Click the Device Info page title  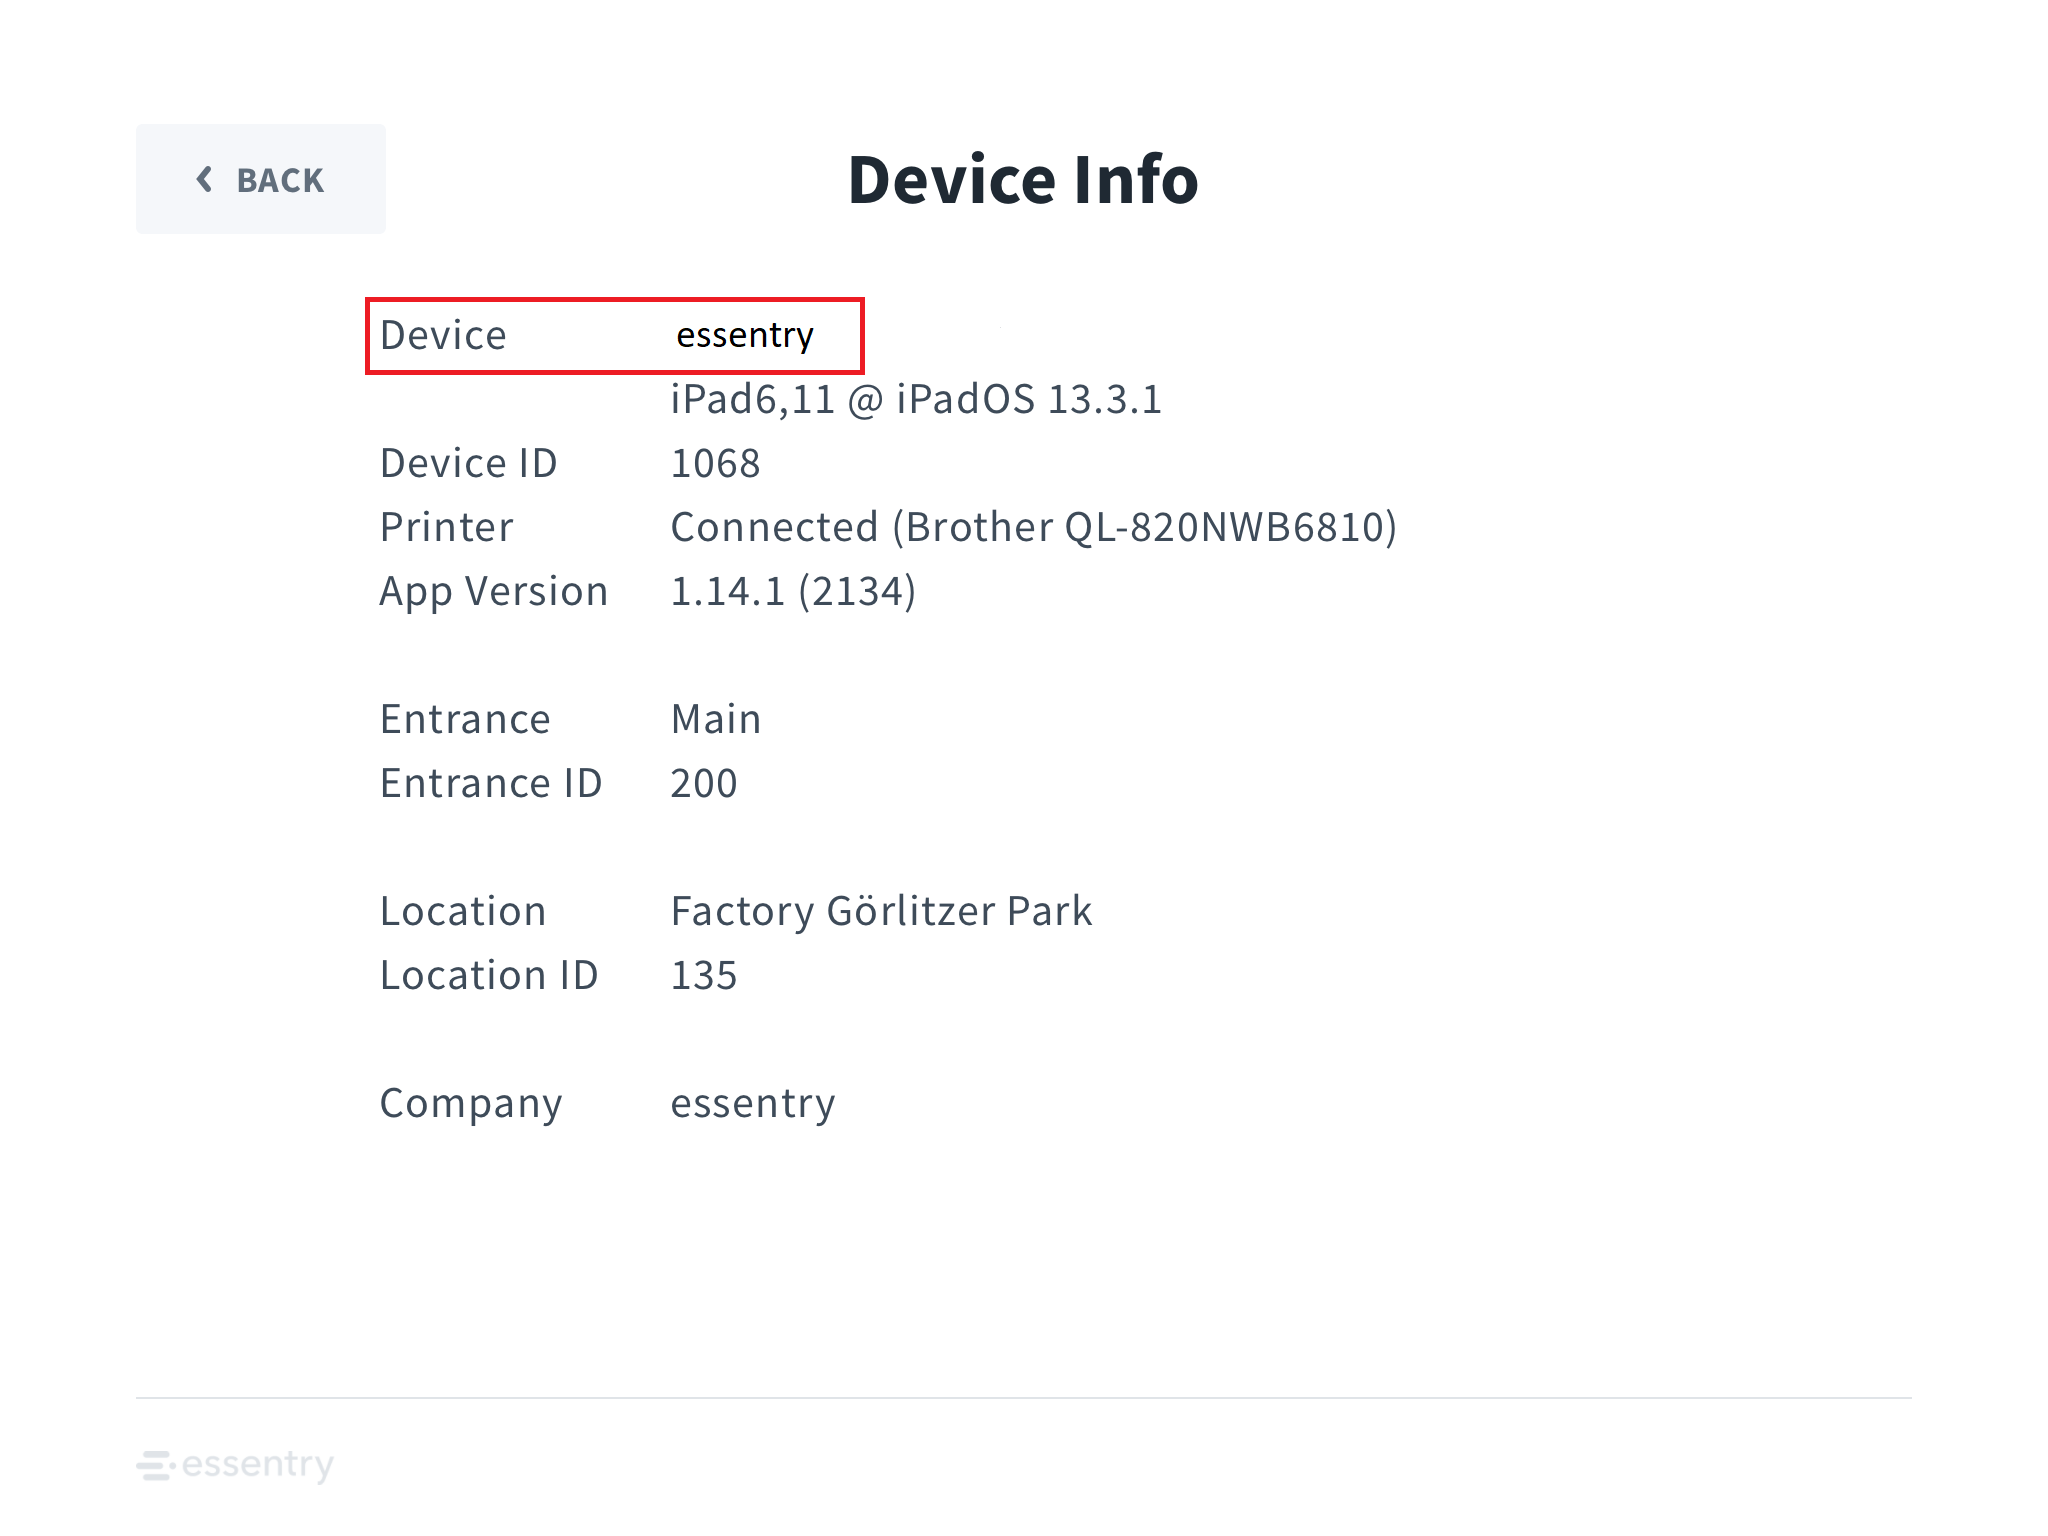click(x=1023, y=181)
